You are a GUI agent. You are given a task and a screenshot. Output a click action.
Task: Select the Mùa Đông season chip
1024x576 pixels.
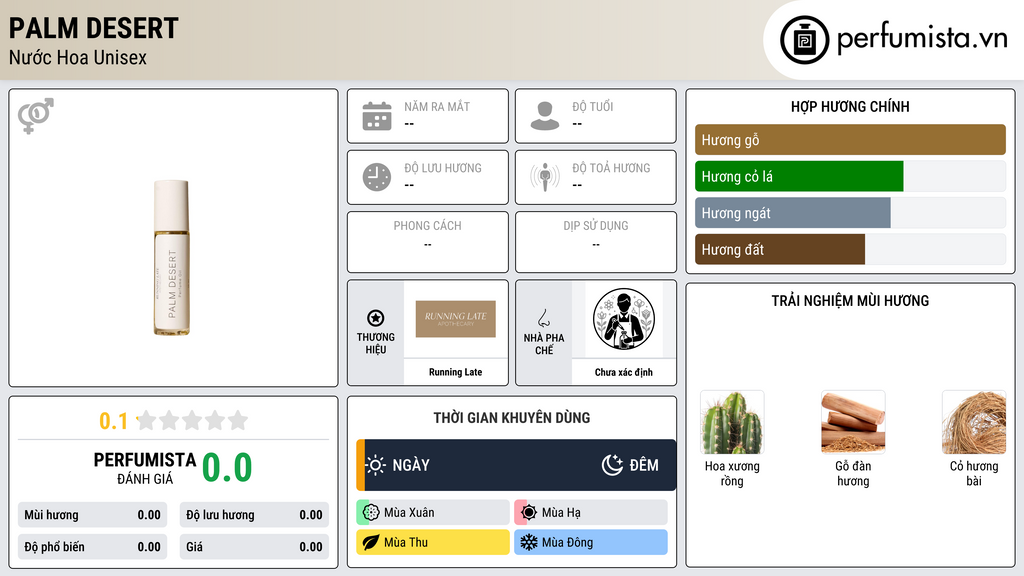click(591, 542)
